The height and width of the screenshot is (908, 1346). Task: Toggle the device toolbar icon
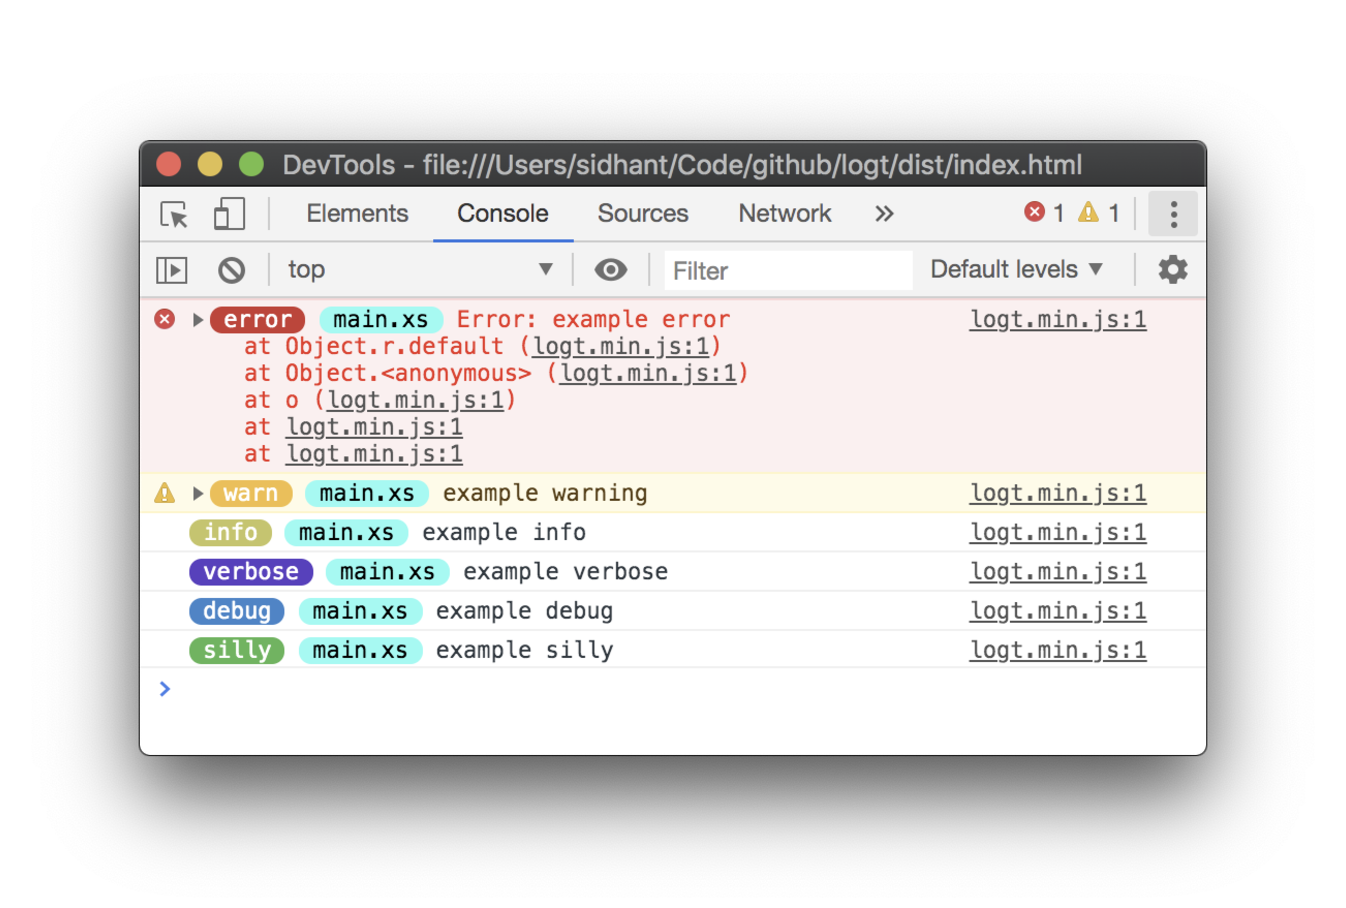pos(229,214)
